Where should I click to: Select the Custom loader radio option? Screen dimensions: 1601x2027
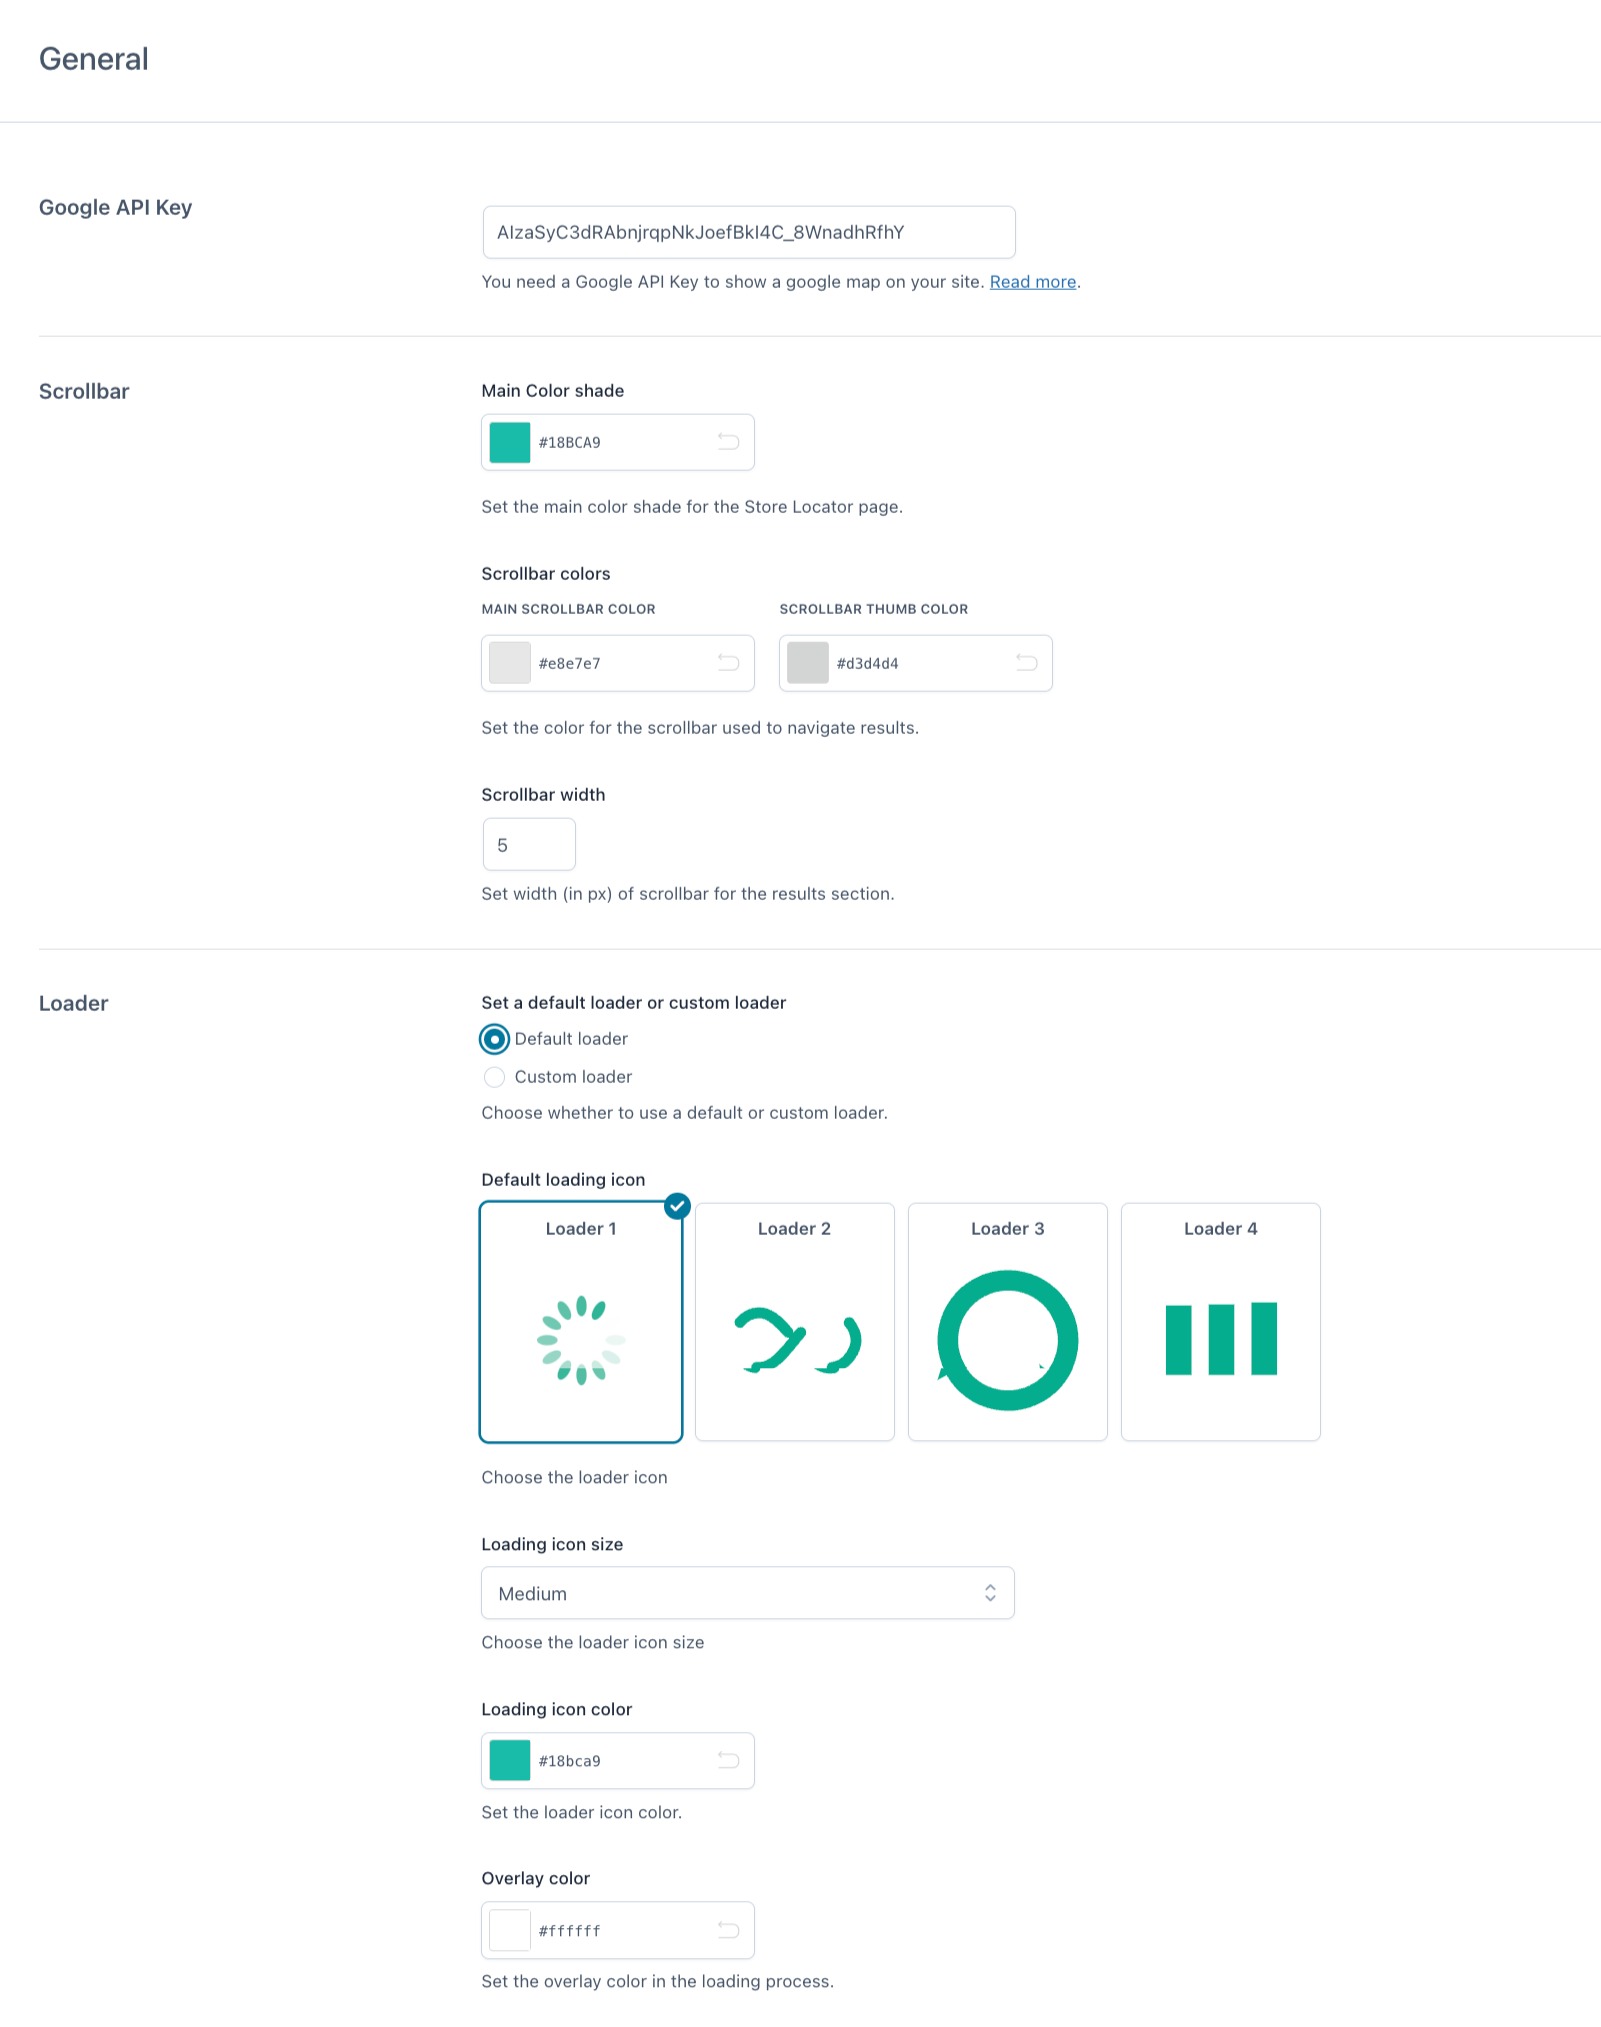click(494, 1077)
